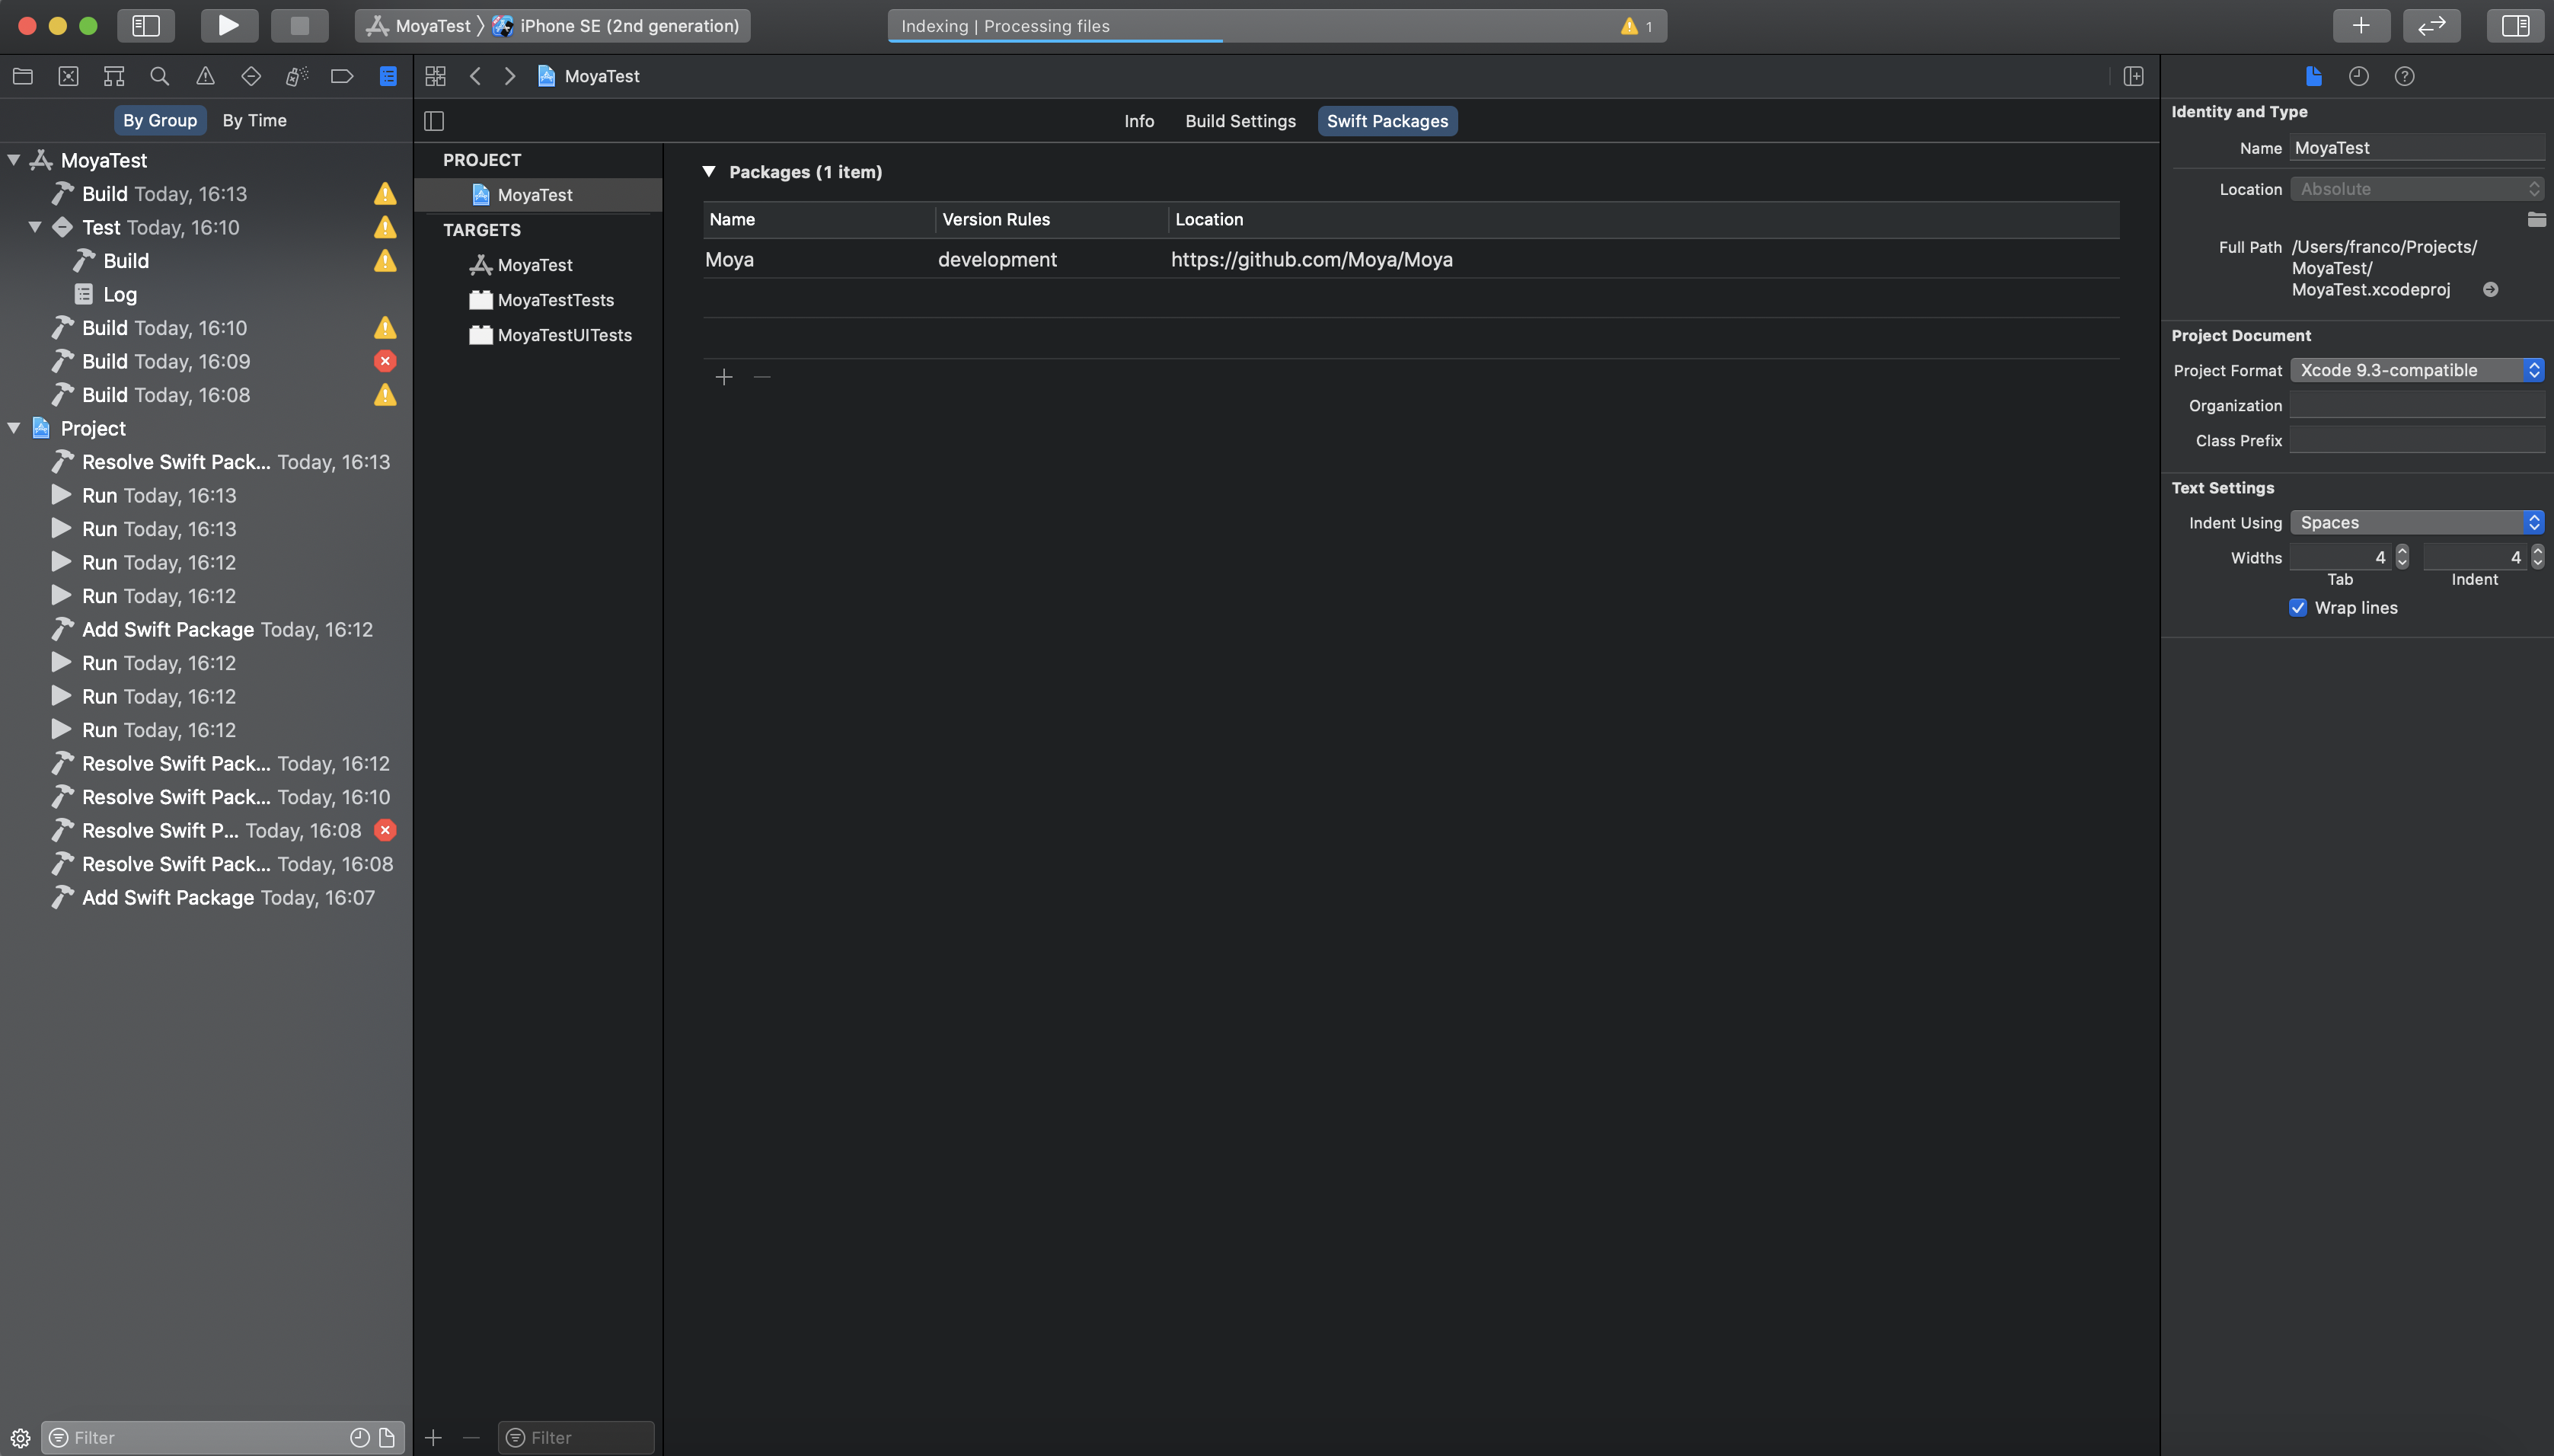Click the indexing progress activity bar
The width and height of the screenshot is (2554, 1456).
click(x=1276, y=26)
